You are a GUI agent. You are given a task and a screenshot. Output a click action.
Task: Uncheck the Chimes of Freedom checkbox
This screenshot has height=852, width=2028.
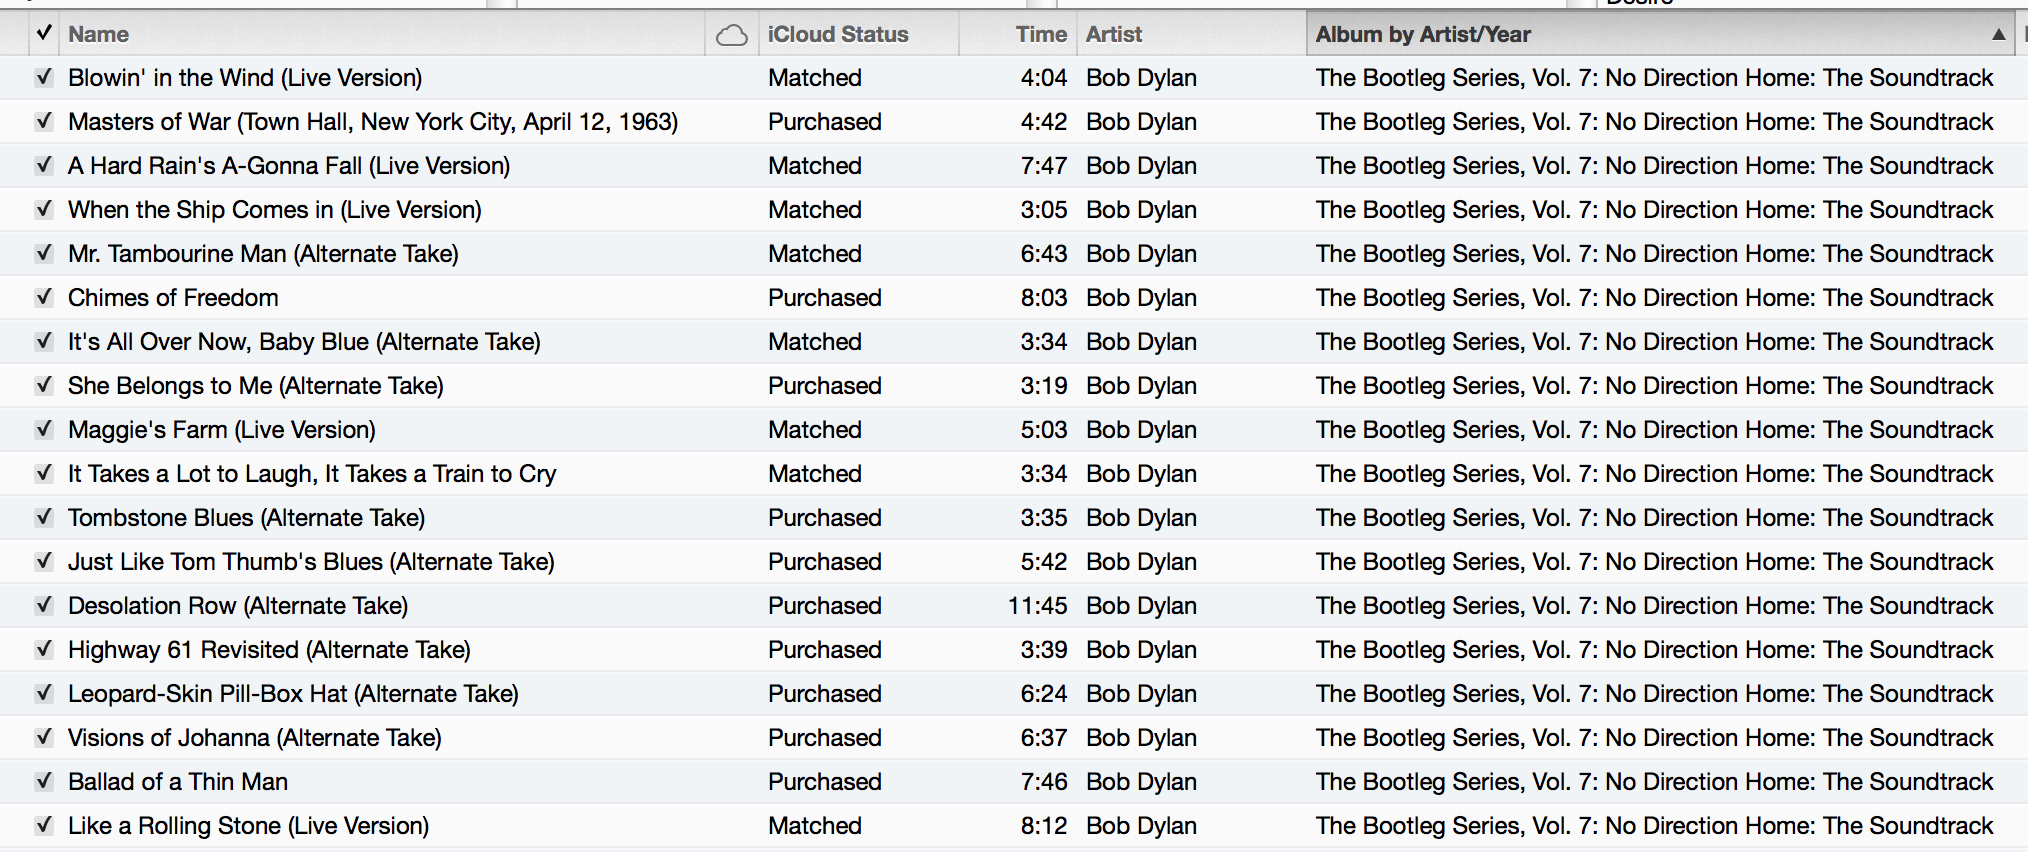click(44, 297)
